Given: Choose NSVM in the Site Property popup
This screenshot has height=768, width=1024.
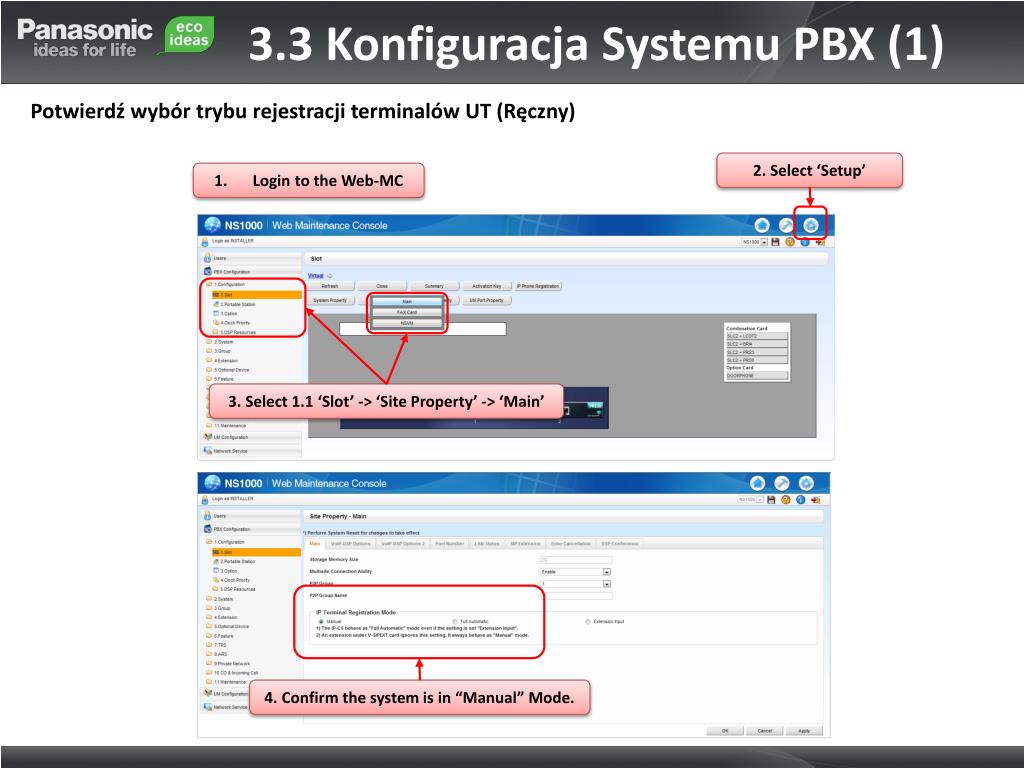Looking at the screenshot, I should 407,323.
